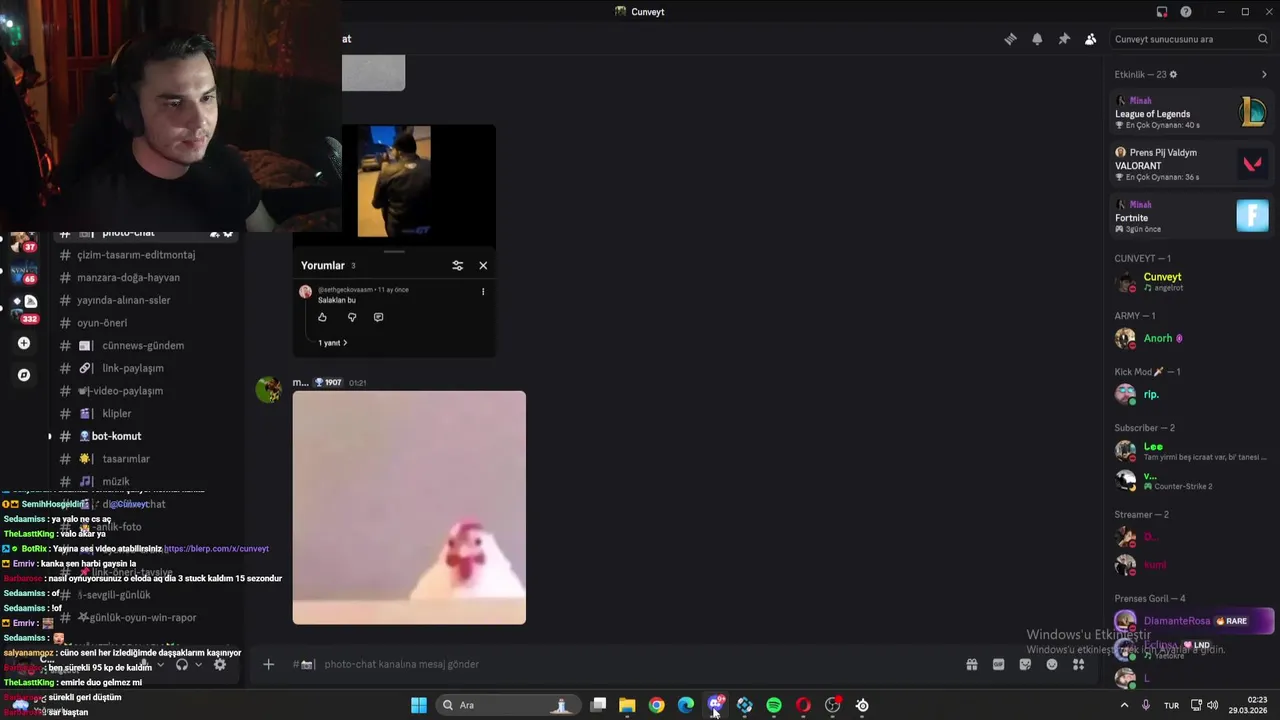Expand the Etkinlik activity chevron
This screenshot has height=720, width=1280.
[x=1264, y=75]
